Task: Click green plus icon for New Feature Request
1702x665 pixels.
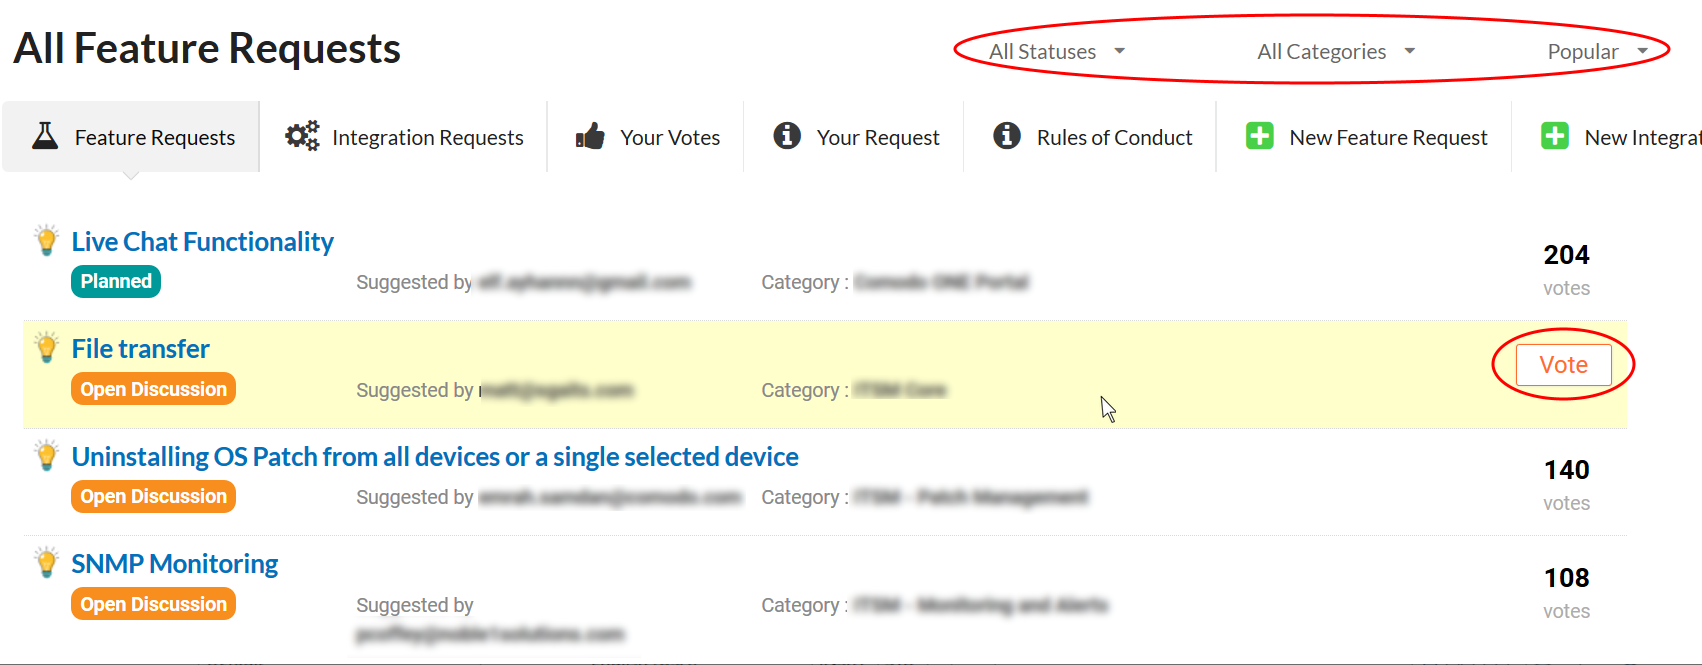Action: (1260, 136)
